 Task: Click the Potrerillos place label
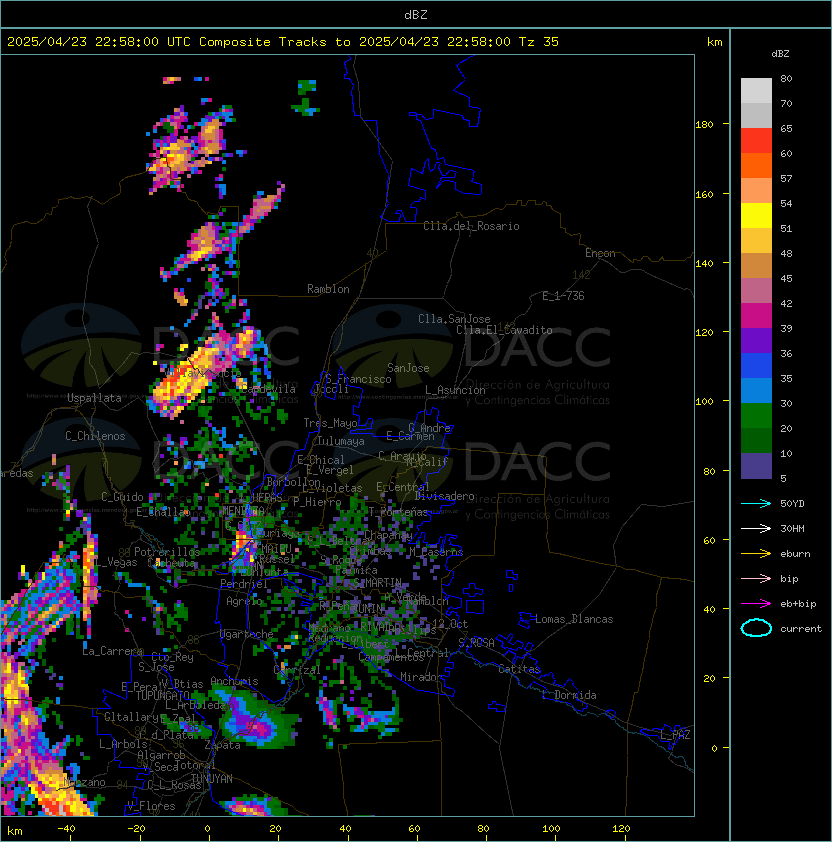coord(167,551)
